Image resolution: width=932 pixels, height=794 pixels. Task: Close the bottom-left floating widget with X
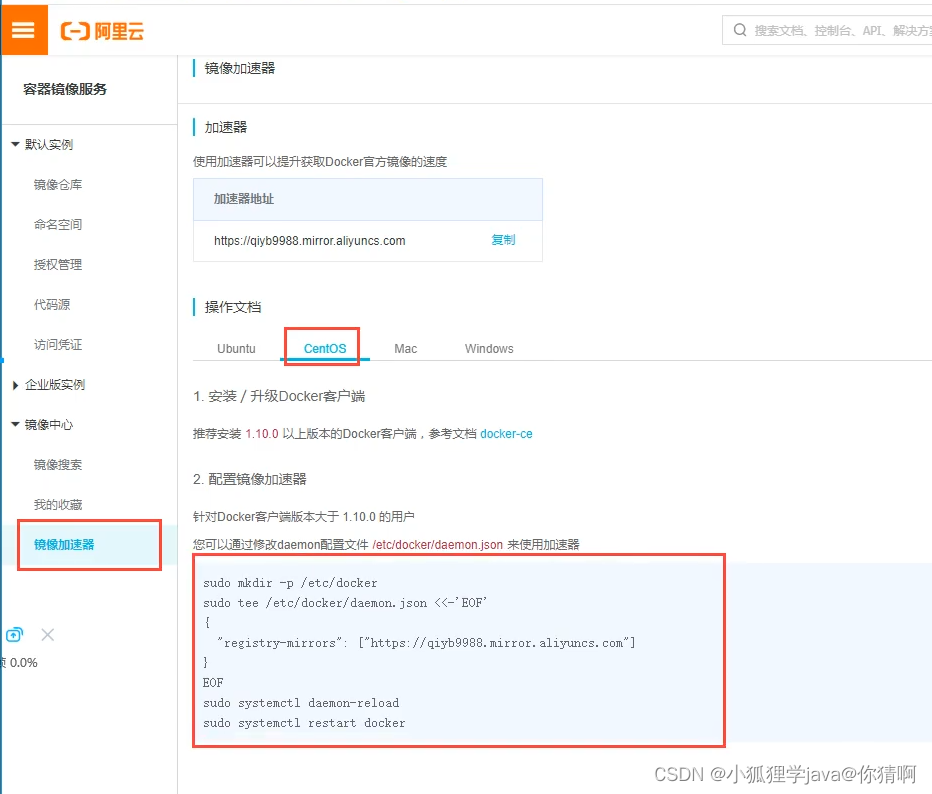48,635
